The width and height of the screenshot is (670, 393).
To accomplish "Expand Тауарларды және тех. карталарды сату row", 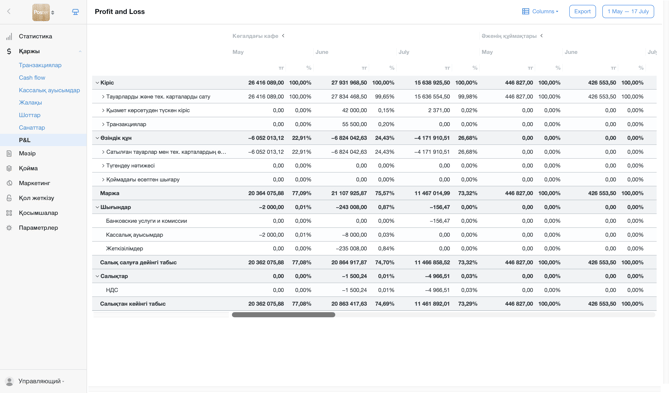I will pyautogui.click(x=103, y=97).
